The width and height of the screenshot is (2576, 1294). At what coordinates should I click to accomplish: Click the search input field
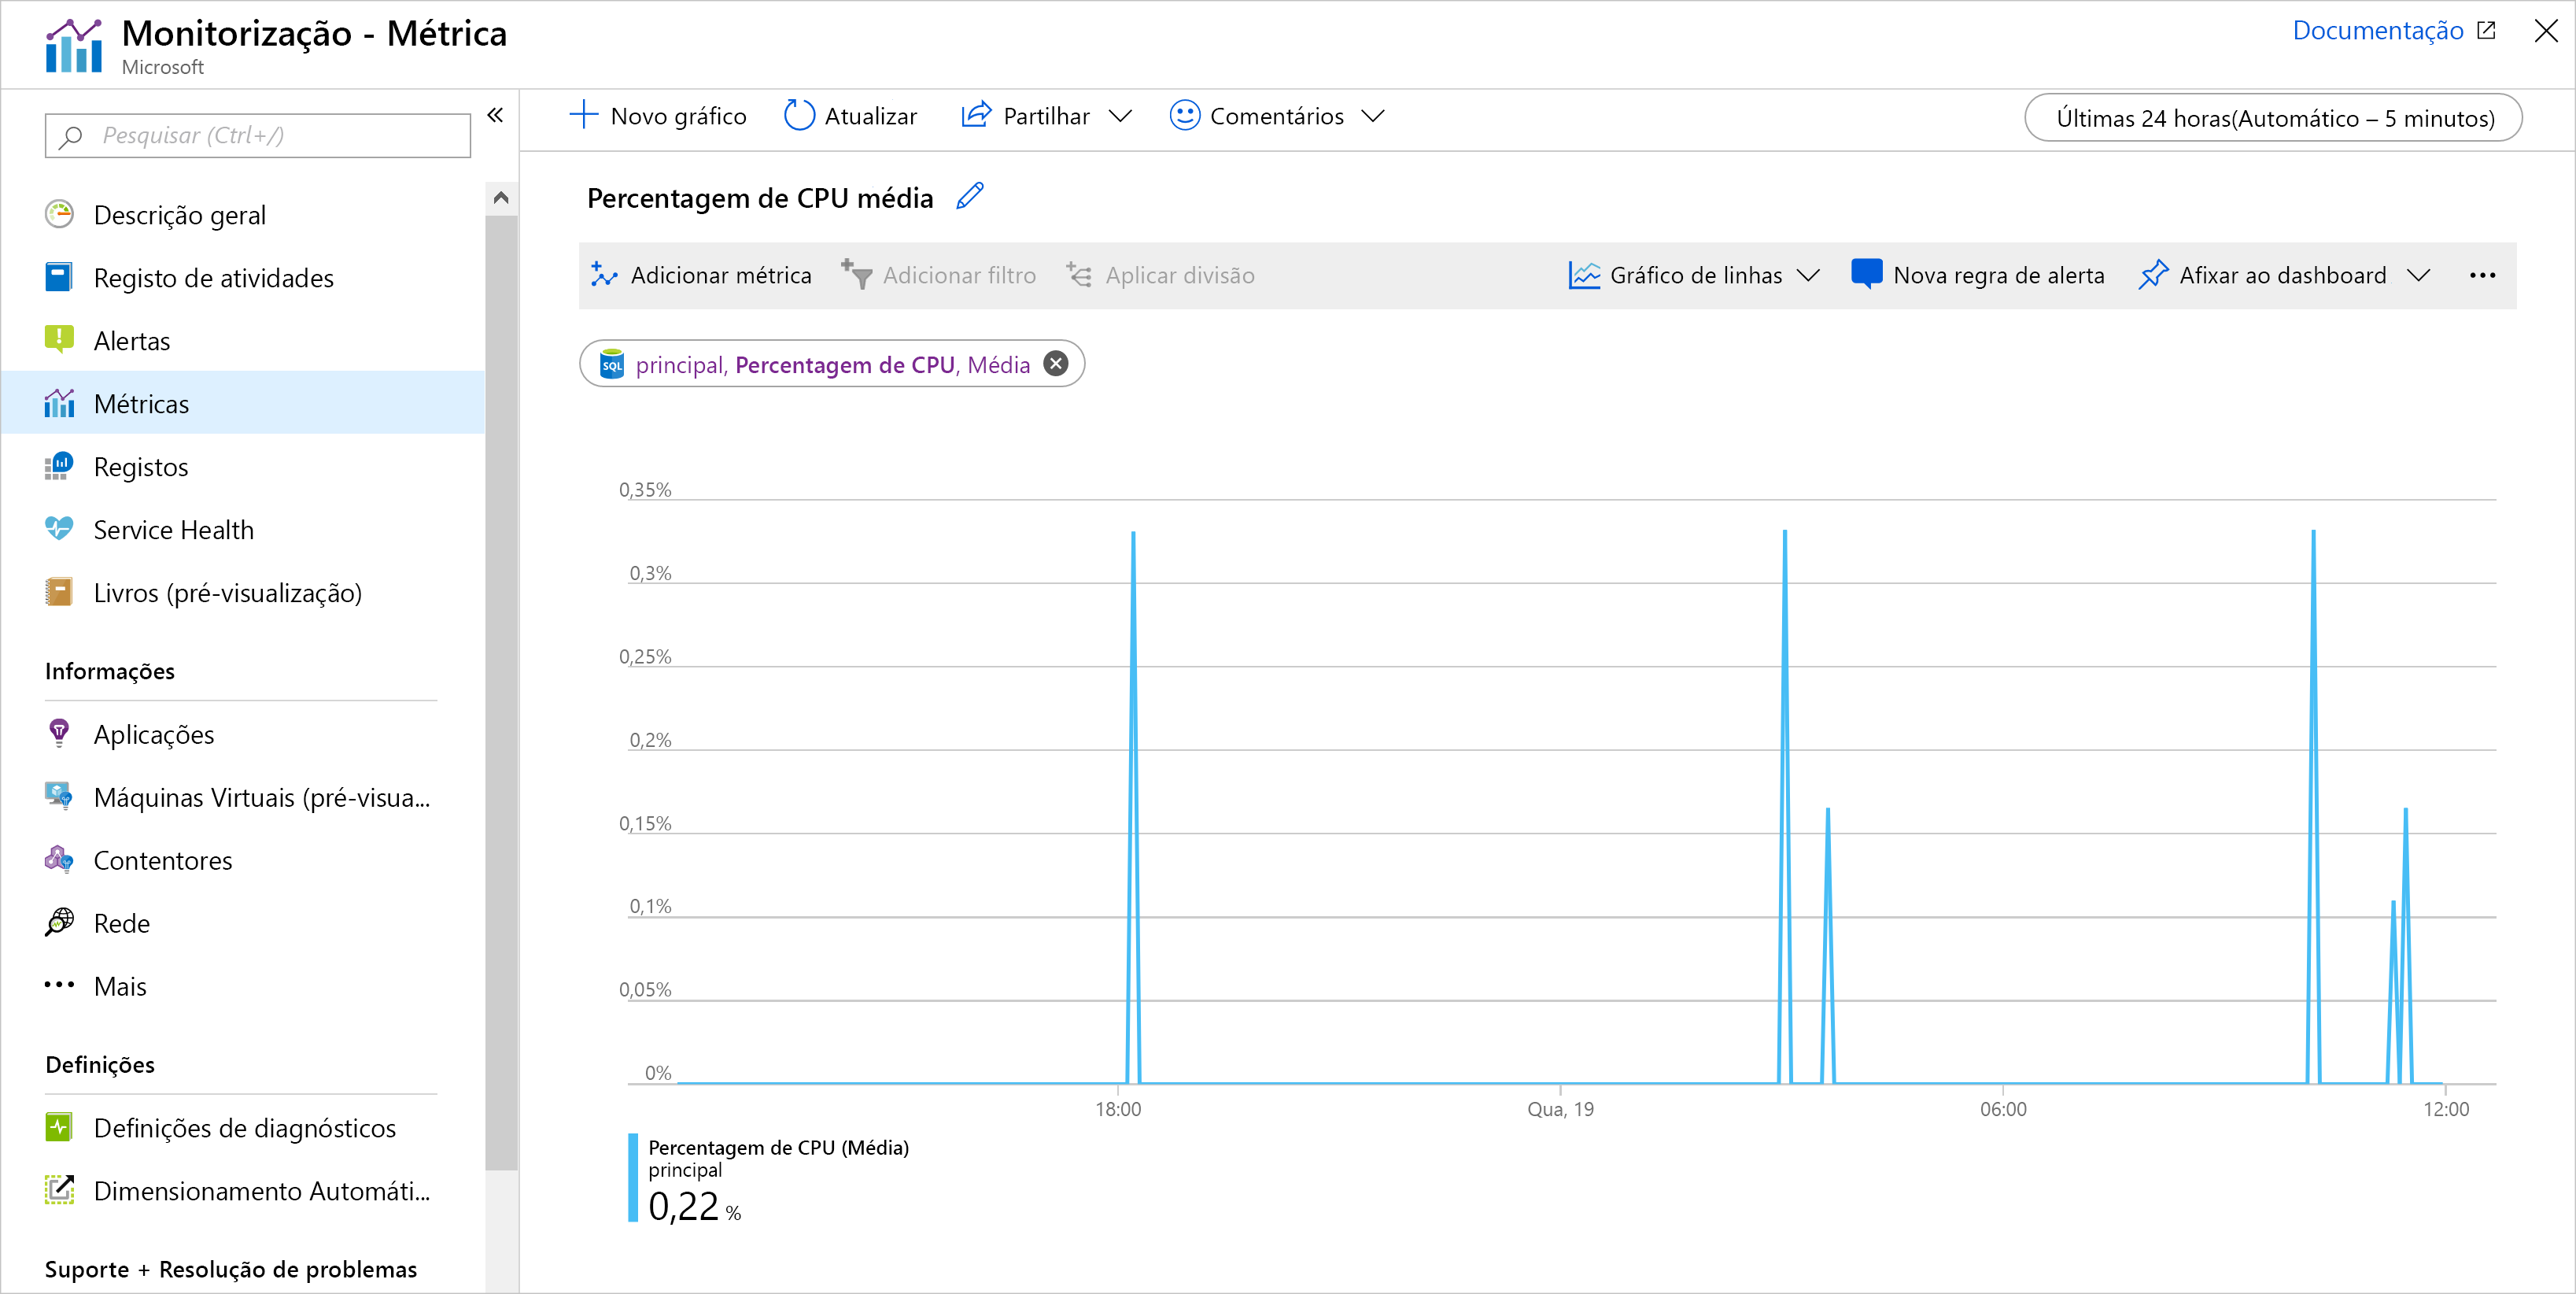coord(256,134)
